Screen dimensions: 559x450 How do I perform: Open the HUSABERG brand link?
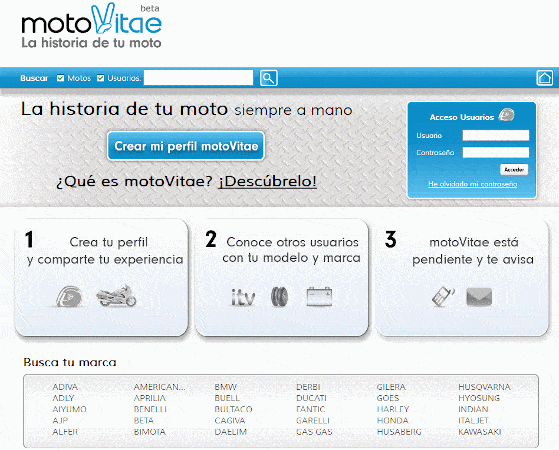coord(399,432)
